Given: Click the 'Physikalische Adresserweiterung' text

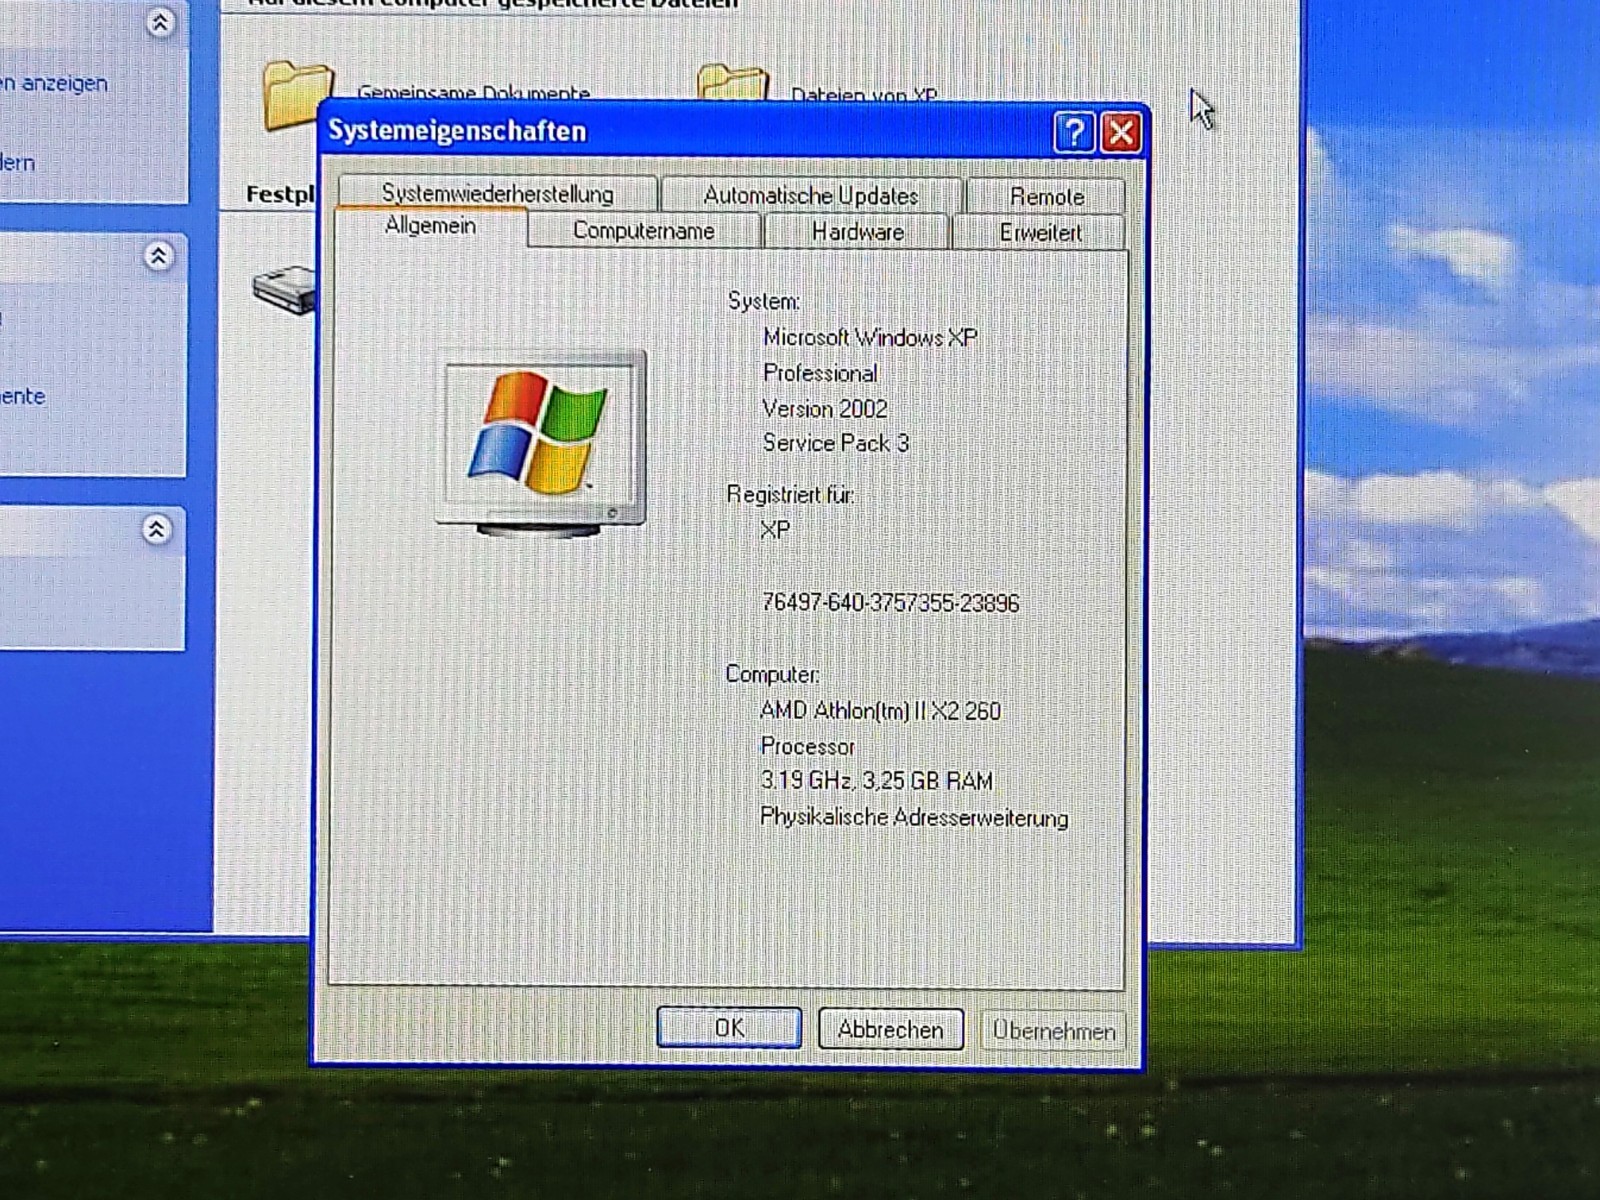Looking at the screenshot, I should pyautogui.click(x=914, y=817).
